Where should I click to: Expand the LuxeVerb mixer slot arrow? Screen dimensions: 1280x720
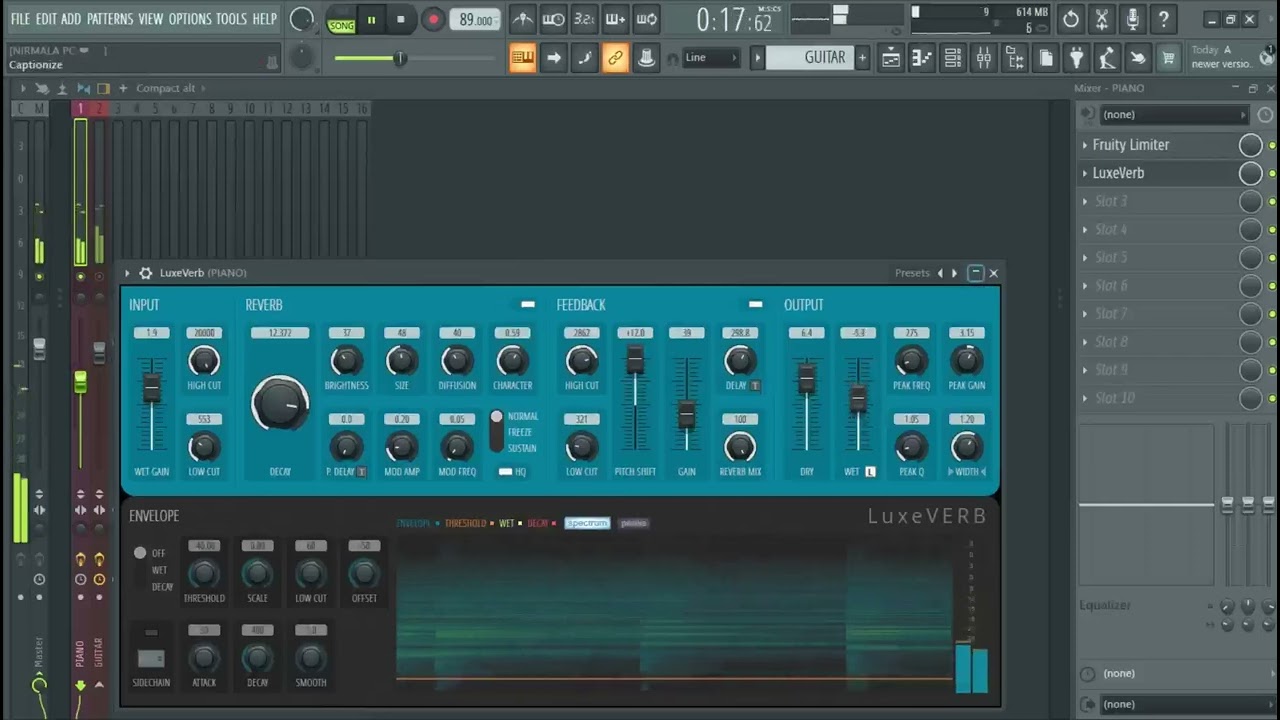1085,173
